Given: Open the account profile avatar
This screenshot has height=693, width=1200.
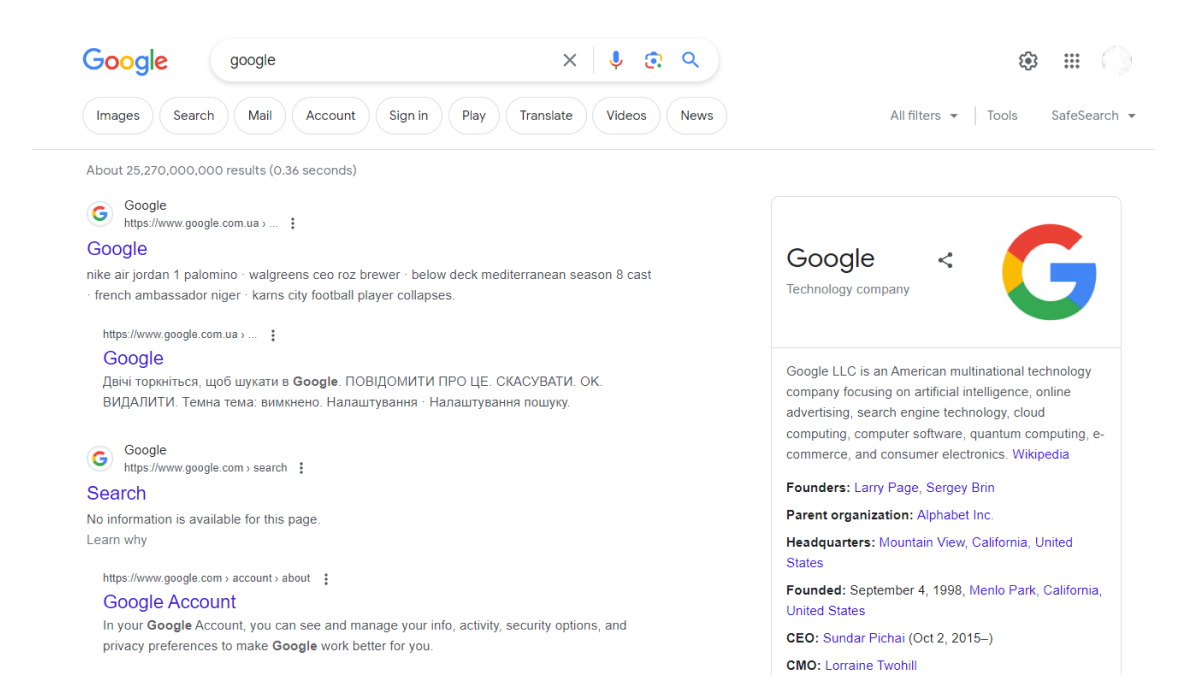Looking at the screenshot, I should [x=1117, y=61].
